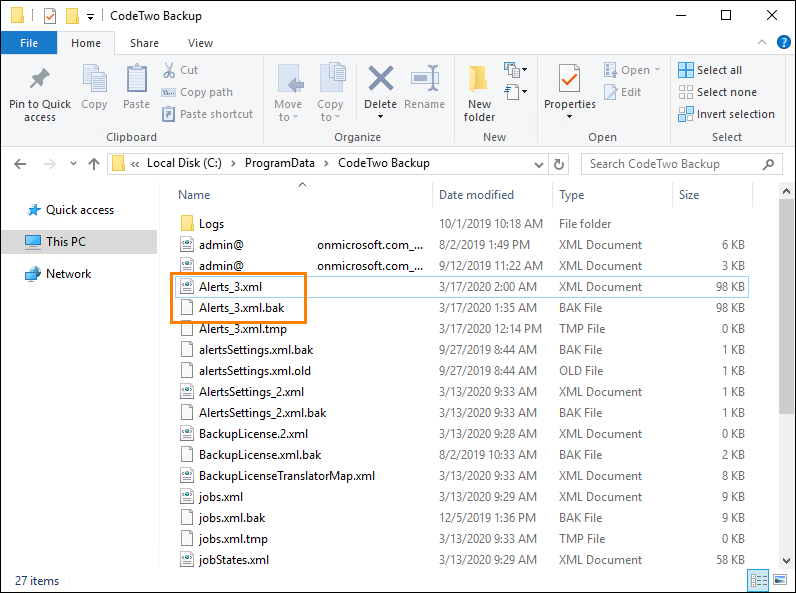
Task: Go back with the Back arrow
Action: coord(20,164)
